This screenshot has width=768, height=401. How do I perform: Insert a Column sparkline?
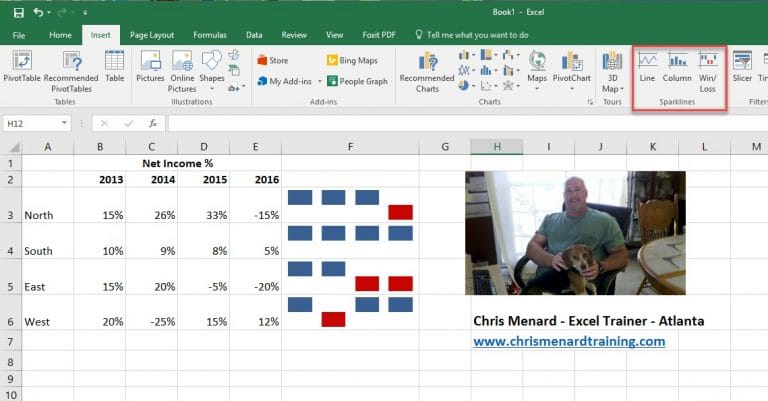coord(677,67)
